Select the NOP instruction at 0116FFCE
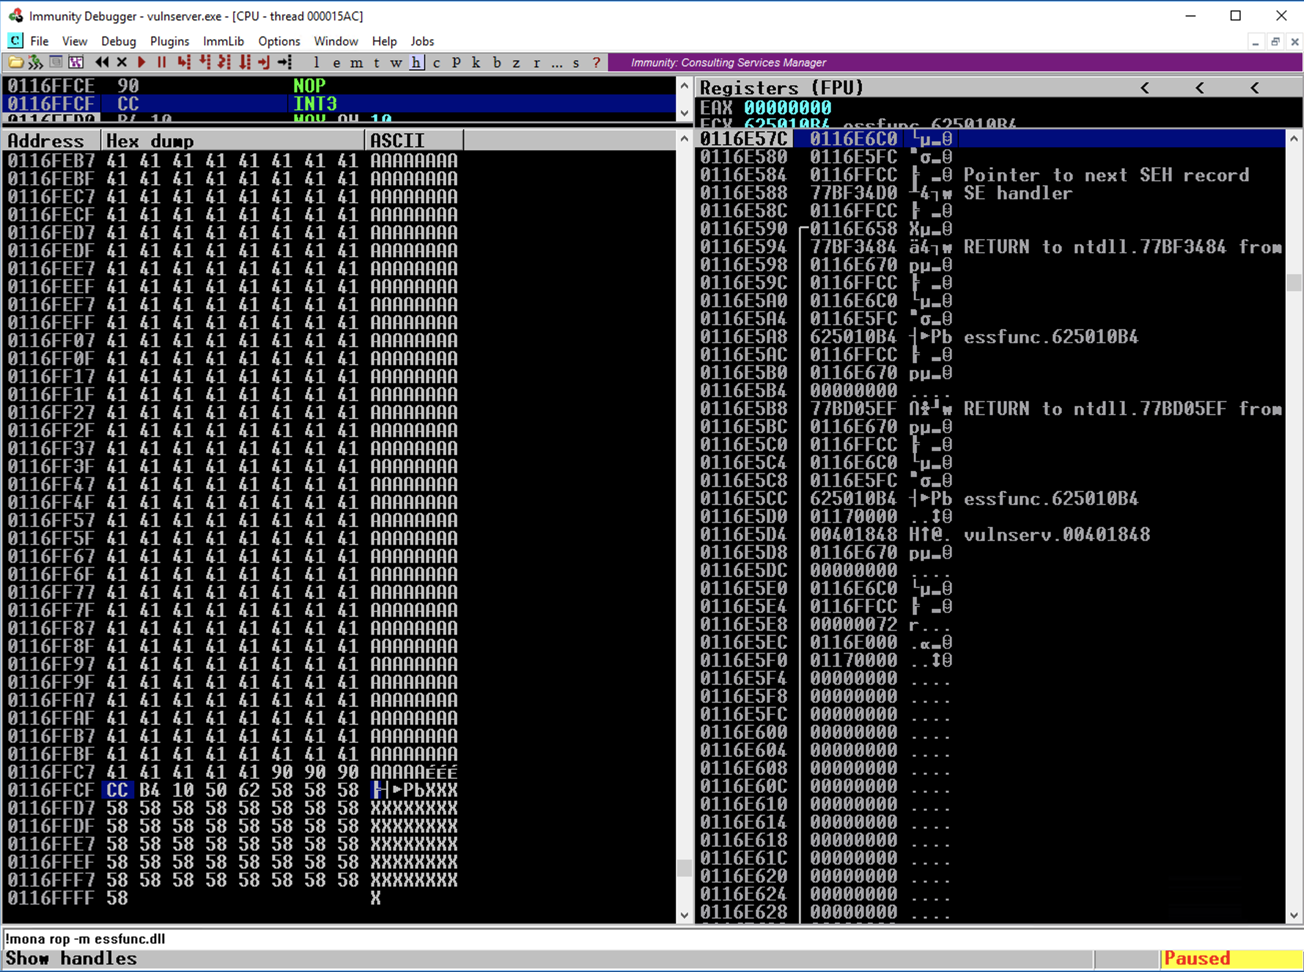Image resolution: width=1304 pixels, height=972 pixels. coord(340,86)
